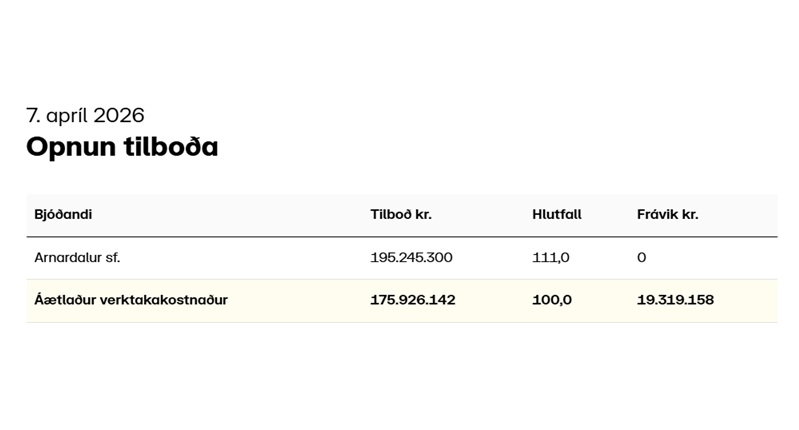Click "kr." in the Tilboð kr. header

(423, 214)
